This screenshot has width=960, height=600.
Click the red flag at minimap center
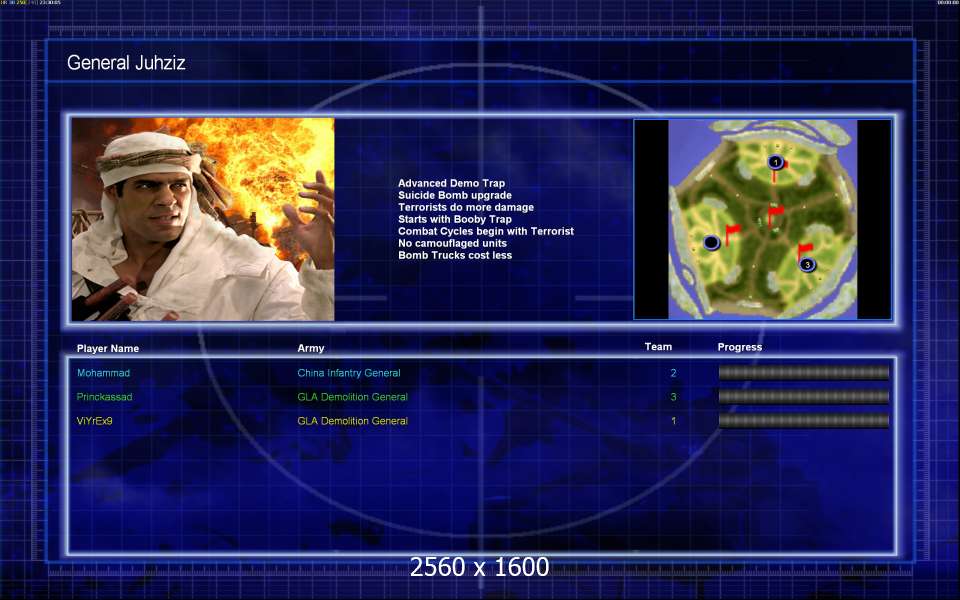(x=774, y=216)
